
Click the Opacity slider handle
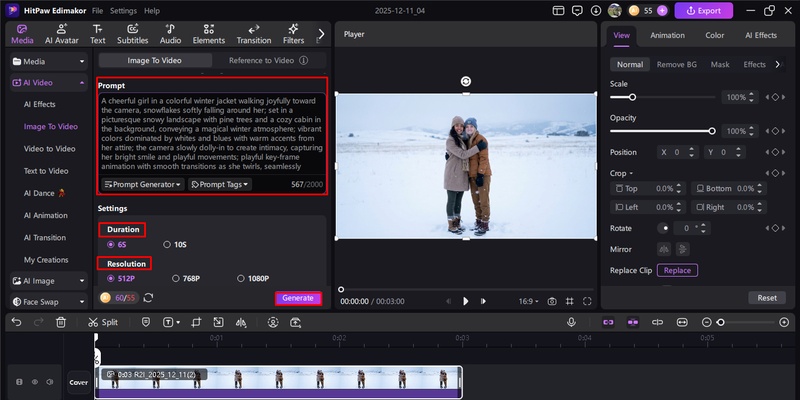coord(711,131)
